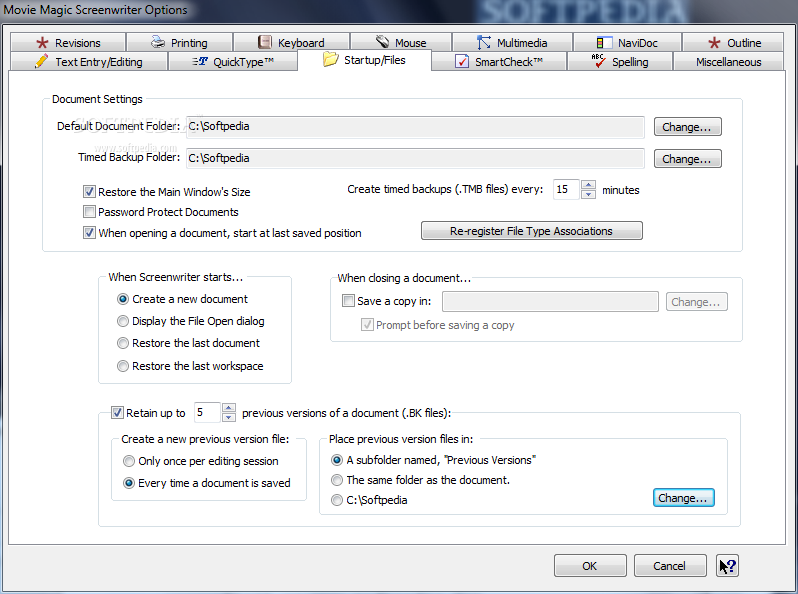The height and width of the screenshot is (594, 798).
Task: Click Re-register File Type Associations
Action: (x=532, y=231)
